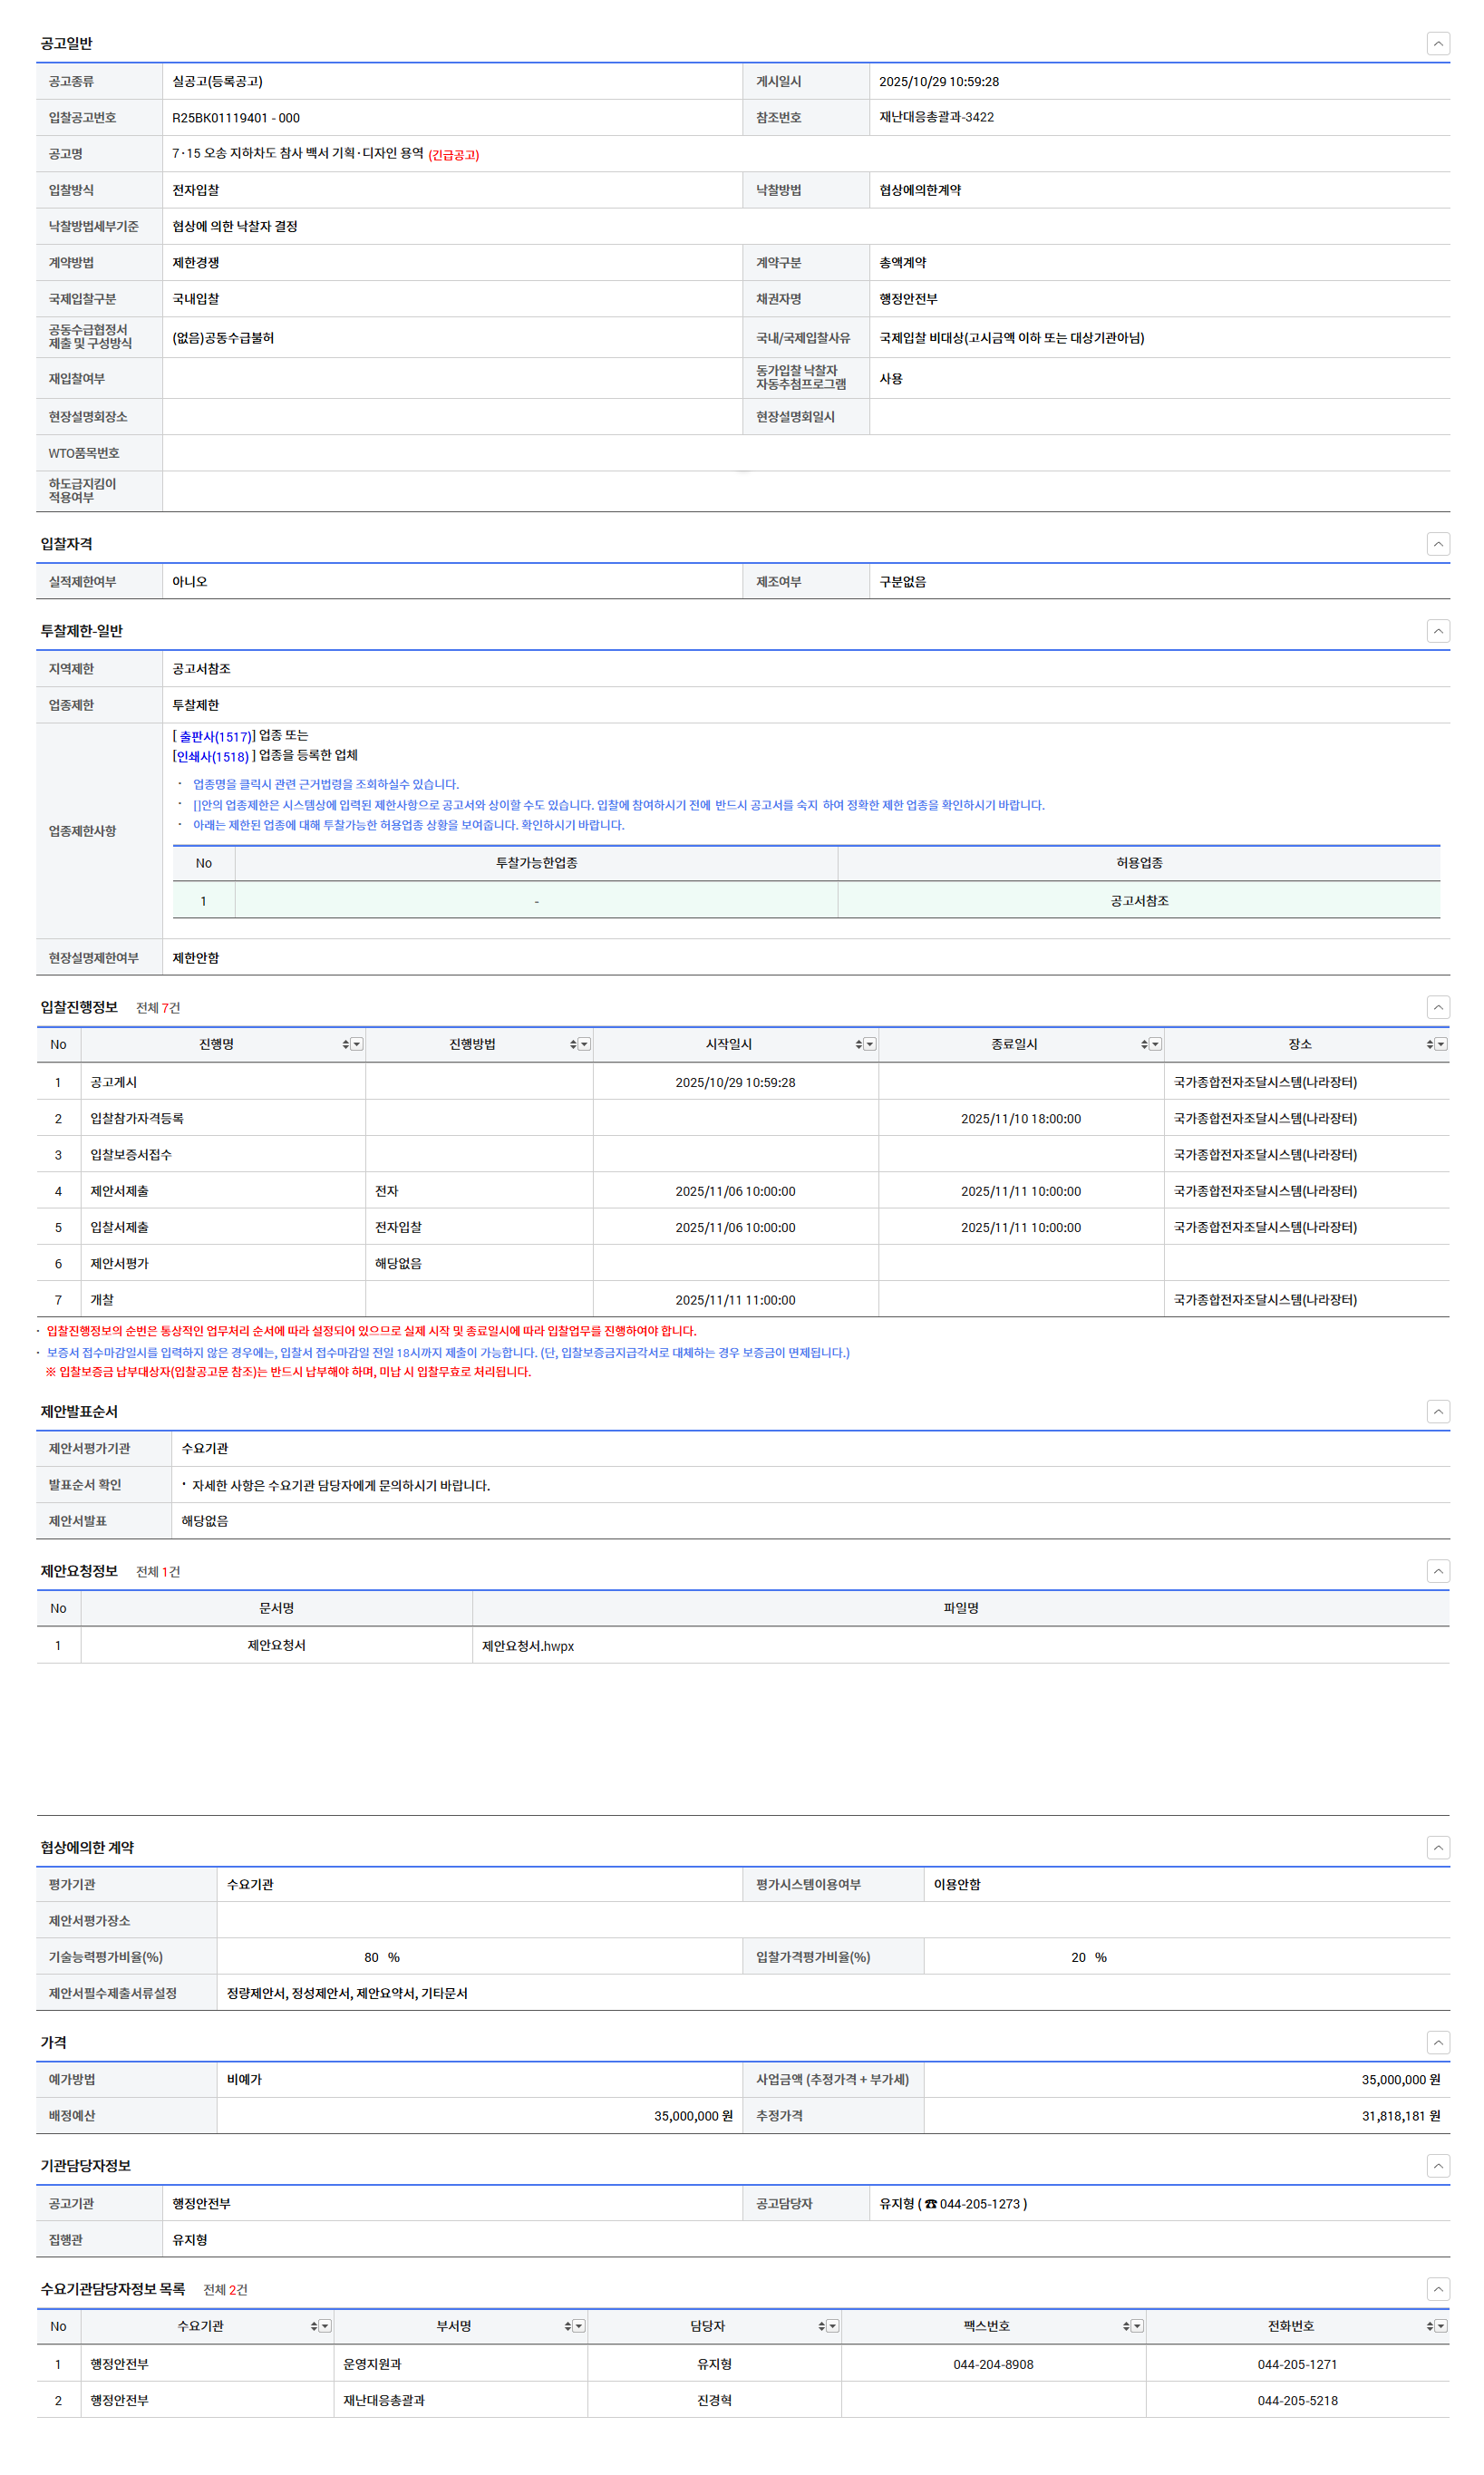Collapse the 입찰자격 section
This screenshot has width=1484, height=2475.
[x=1437, y=544]
